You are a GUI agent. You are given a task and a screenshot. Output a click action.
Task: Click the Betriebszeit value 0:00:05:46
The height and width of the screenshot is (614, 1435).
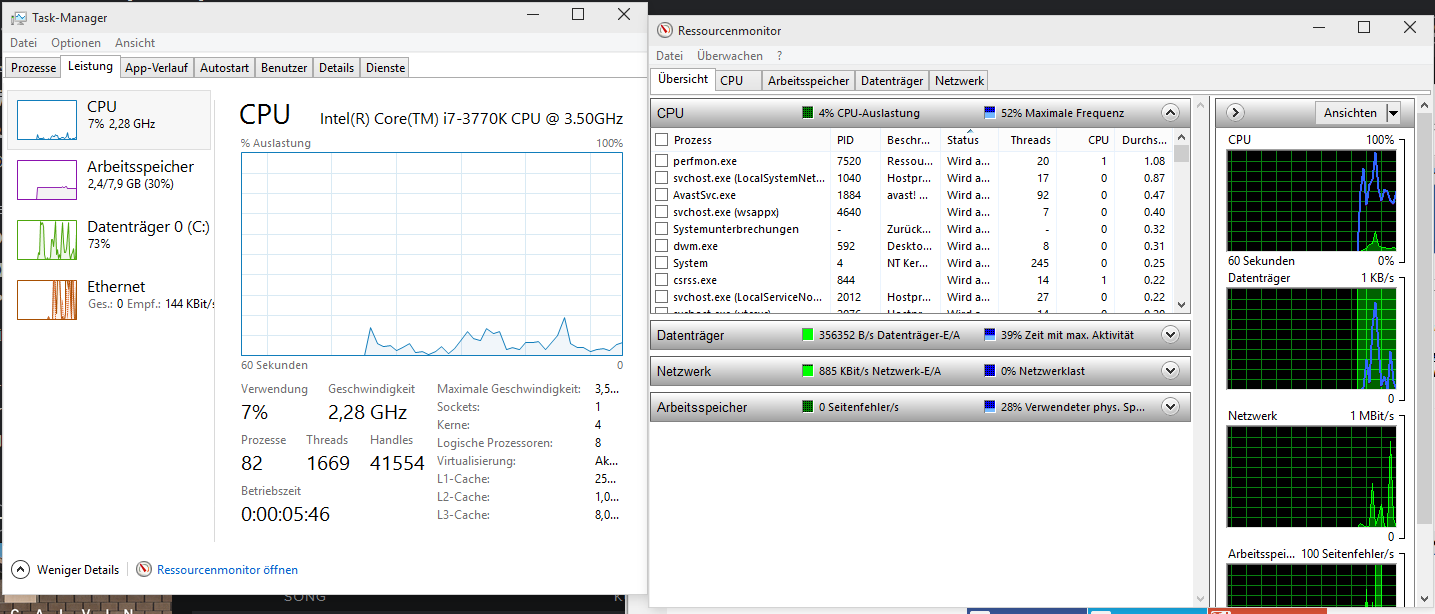[x=285, y=514]
